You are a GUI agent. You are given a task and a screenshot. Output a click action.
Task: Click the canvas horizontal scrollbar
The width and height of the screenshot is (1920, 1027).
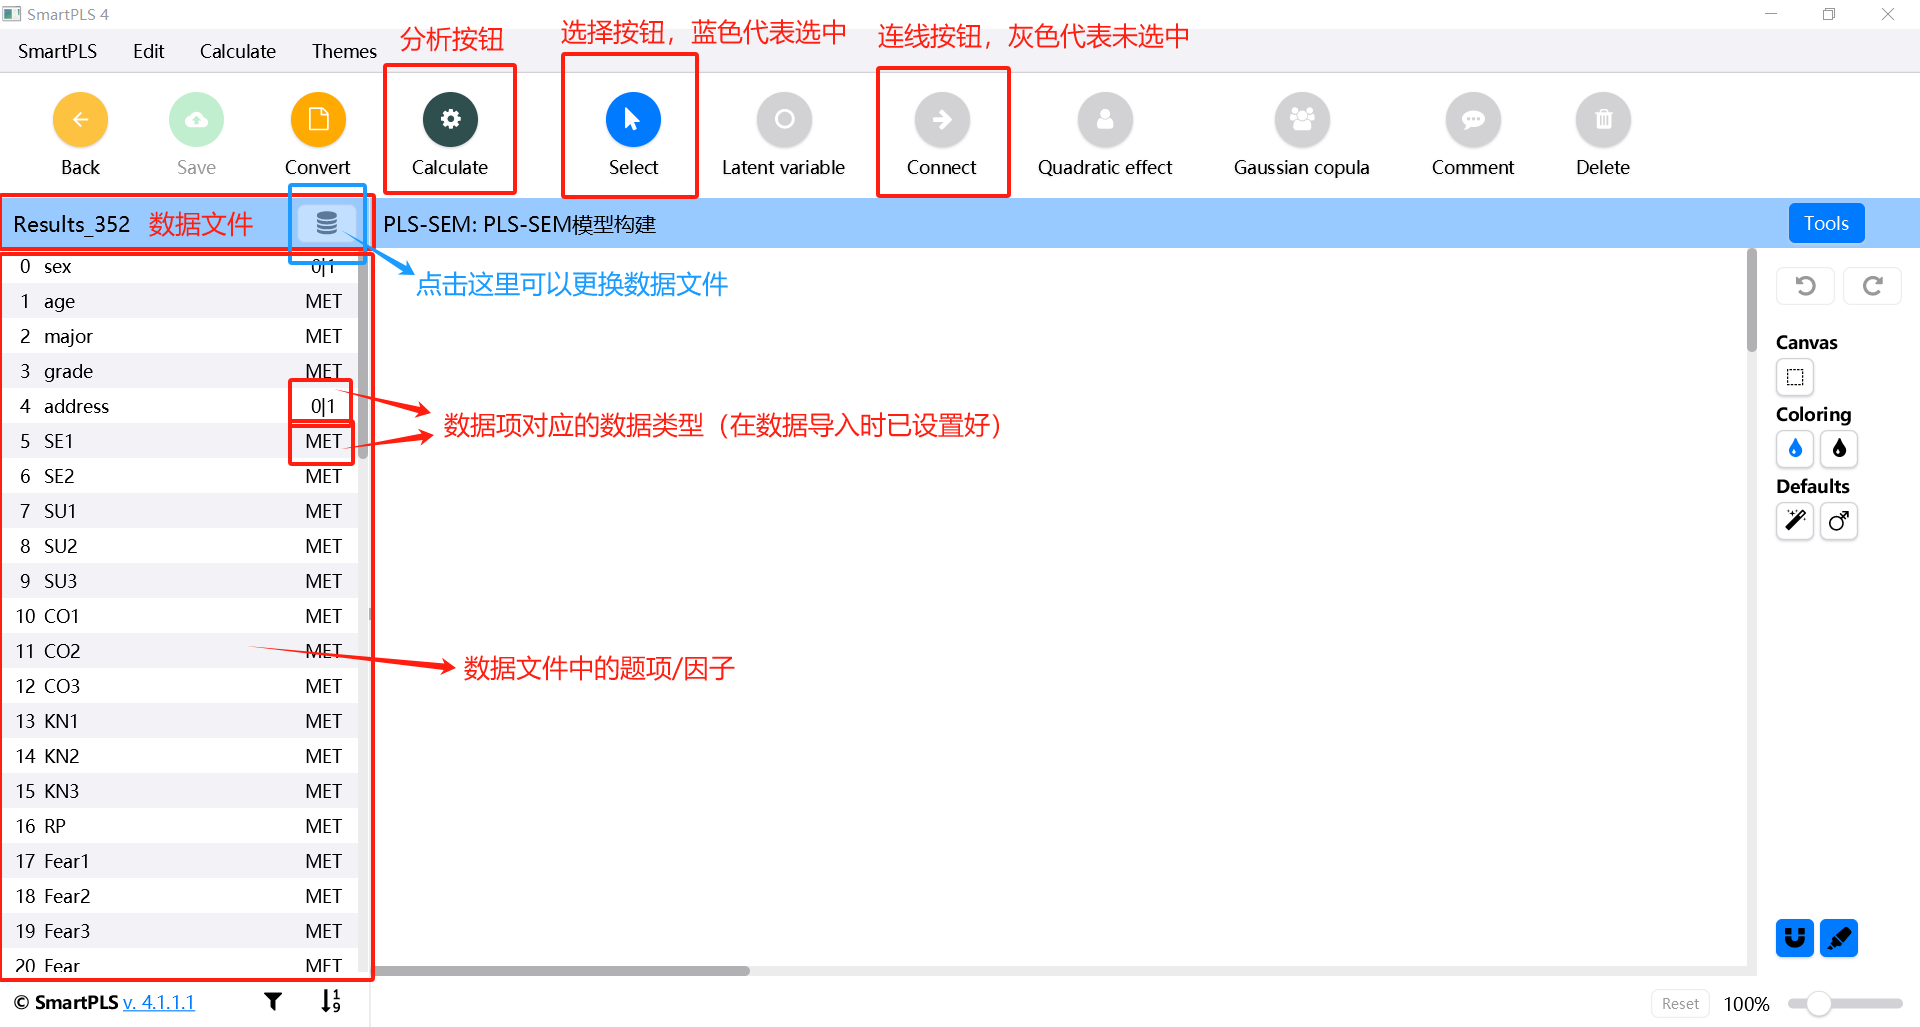561,971
